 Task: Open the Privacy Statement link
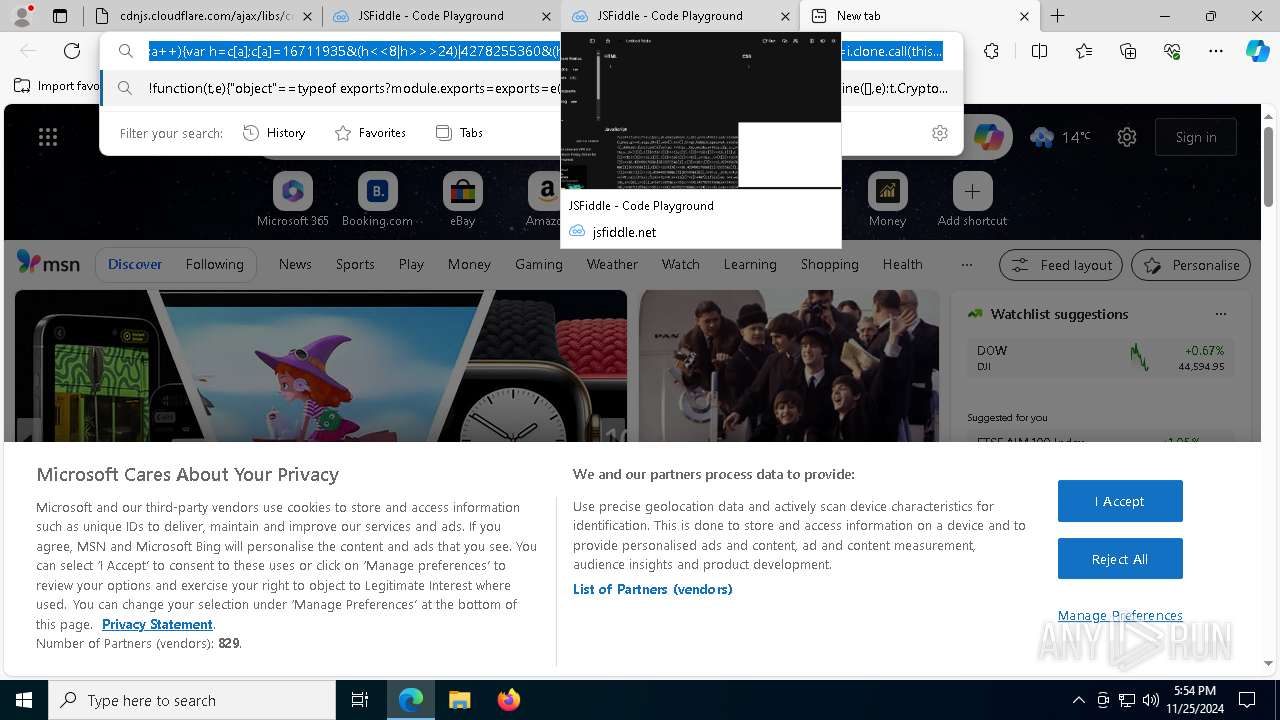click(x=157, y=624)
